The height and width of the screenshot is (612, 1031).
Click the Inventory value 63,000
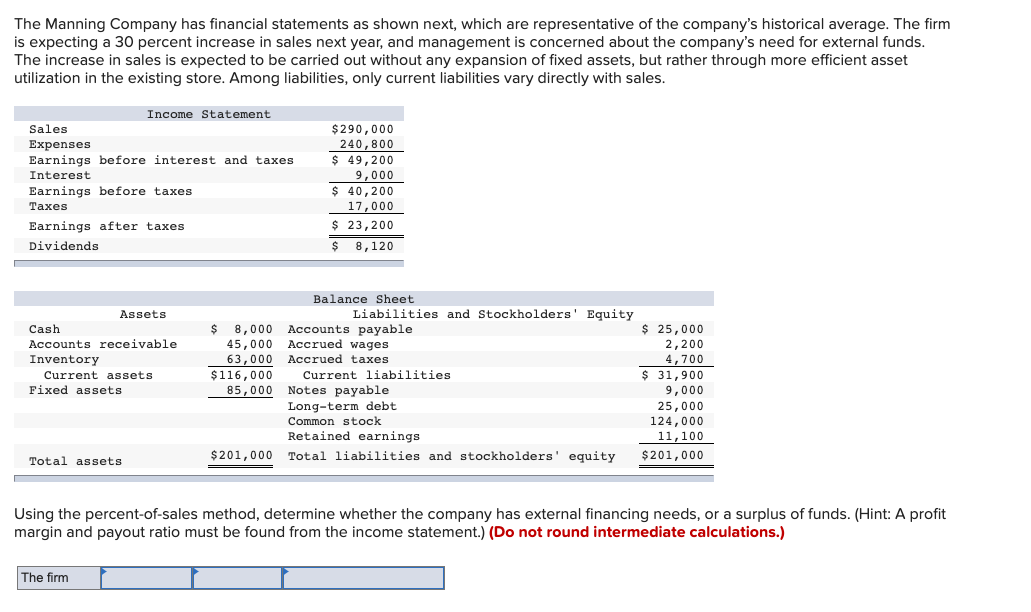[249, 360]
